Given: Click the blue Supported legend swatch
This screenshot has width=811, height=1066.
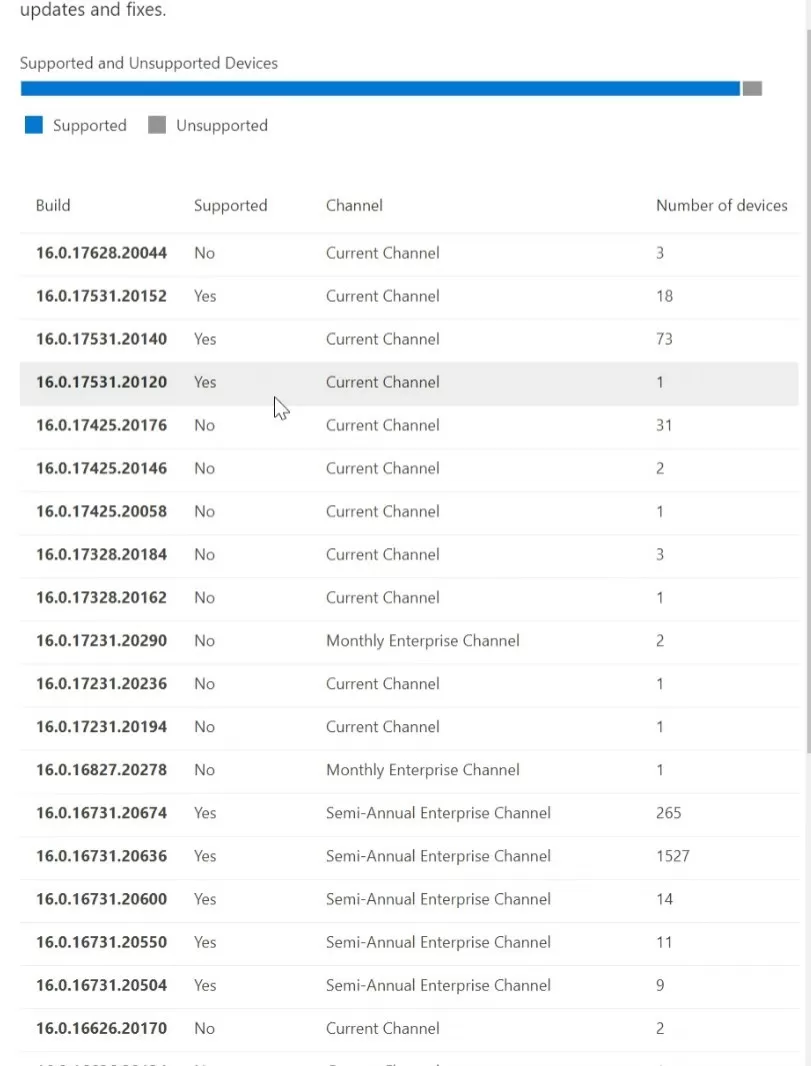Looking at the screenshot, I should point(33,125).
